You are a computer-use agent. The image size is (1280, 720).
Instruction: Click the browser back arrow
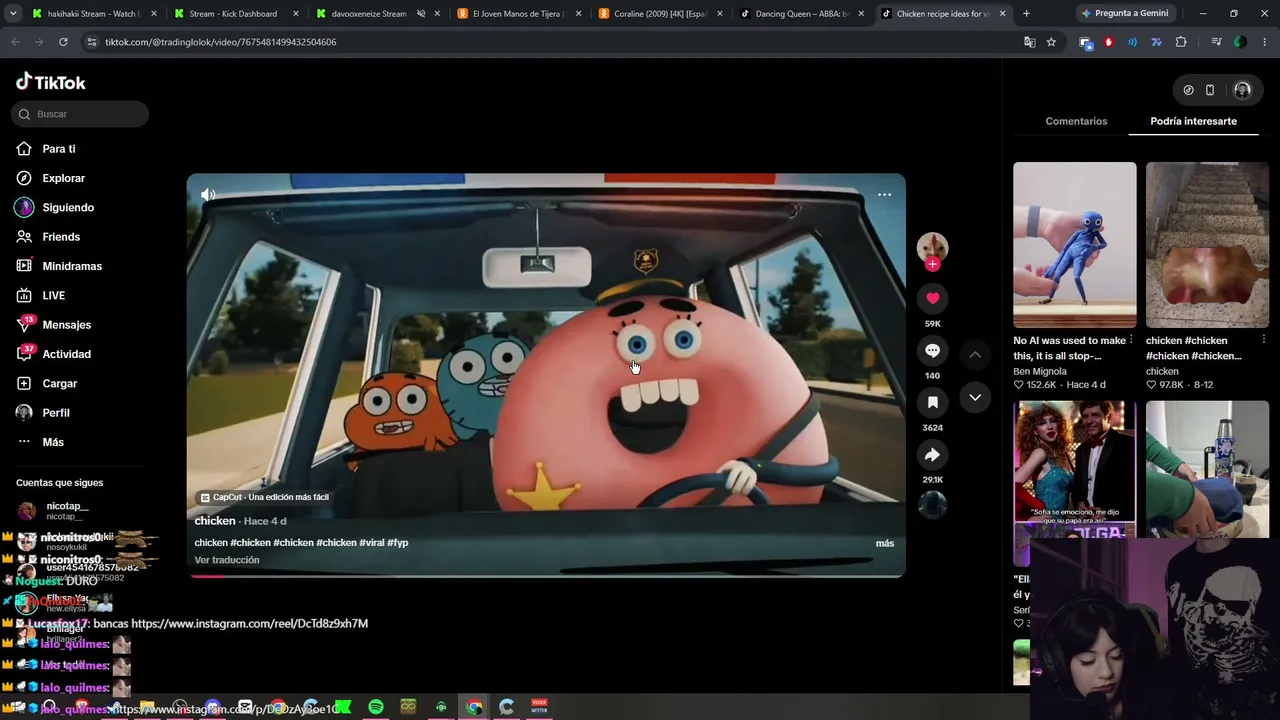15,42
